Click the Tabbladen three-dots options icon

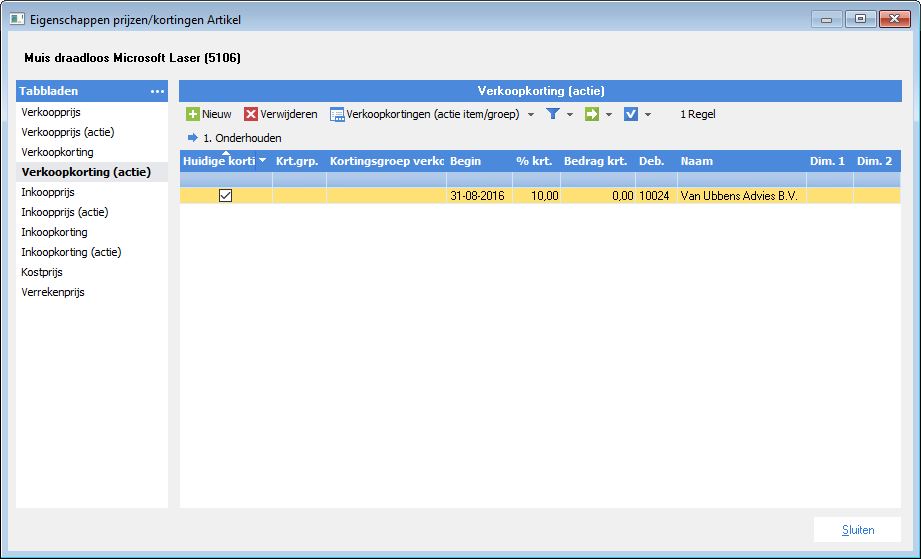point(157,92)
